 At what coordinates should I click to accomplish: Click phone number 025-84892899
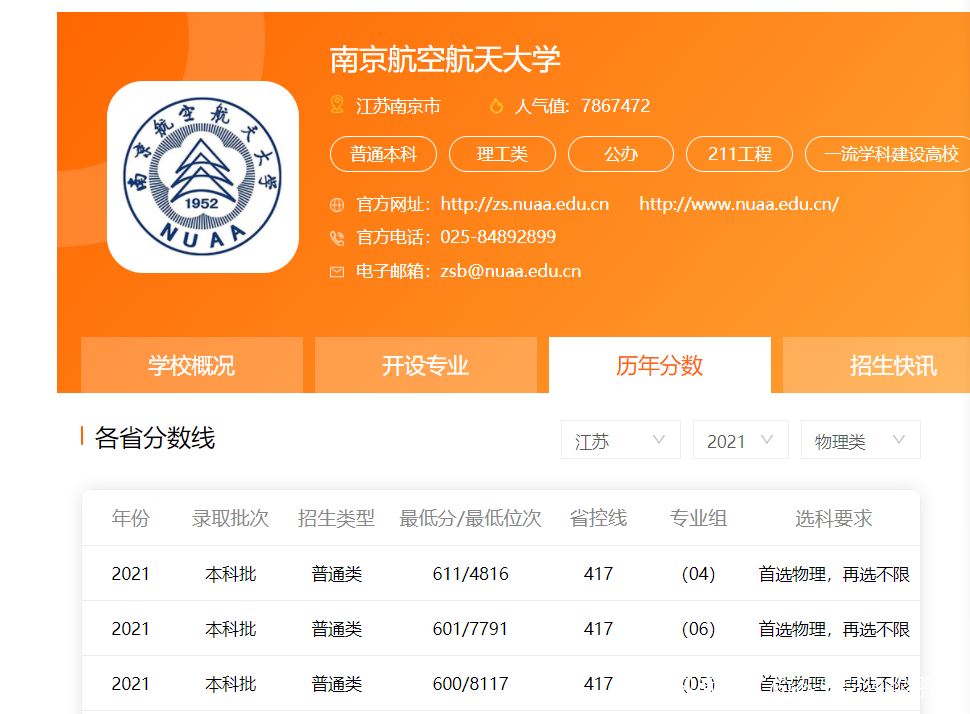tap(498, 237)
